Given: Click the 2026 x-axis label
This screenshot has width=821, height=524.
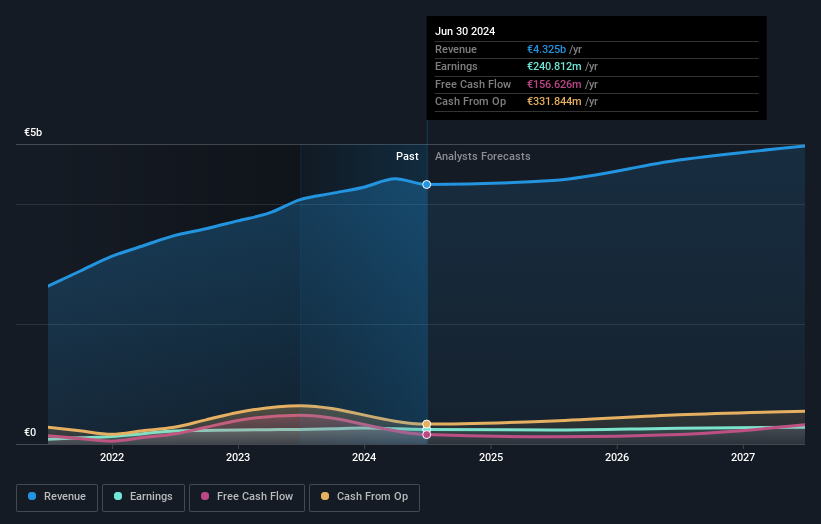Looking at the screenshot, I should 617,458.
